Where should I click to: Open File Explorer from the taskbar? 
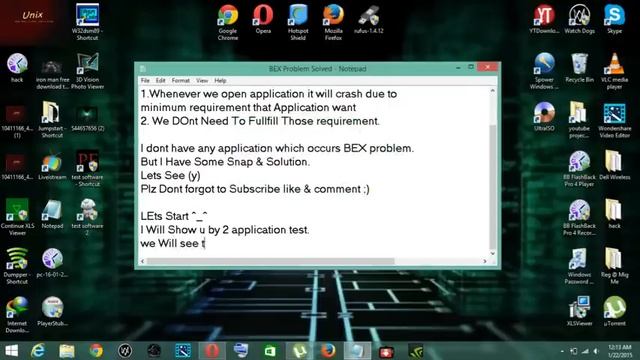pyautogui.click(x=67, y=351)
